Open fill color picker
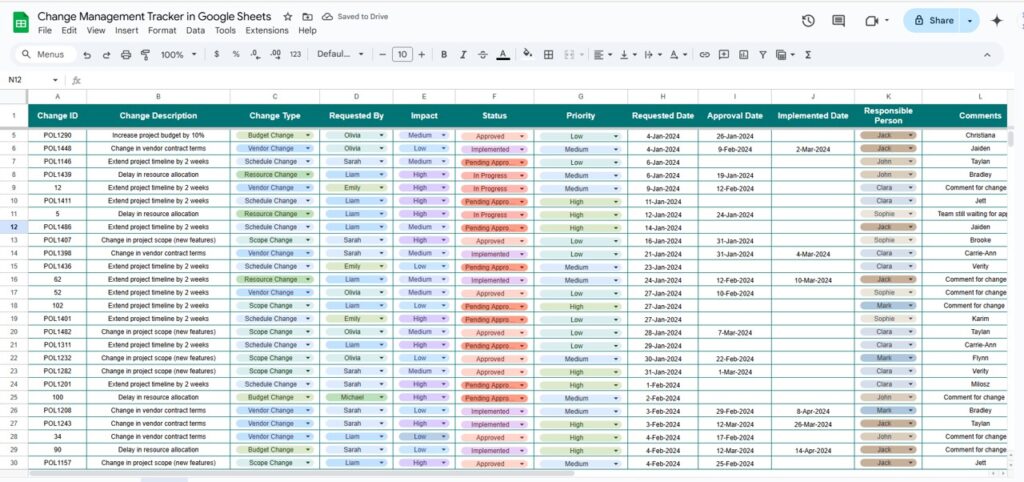This screenshot has width=1024, height=482. click(x=528, y=55)
